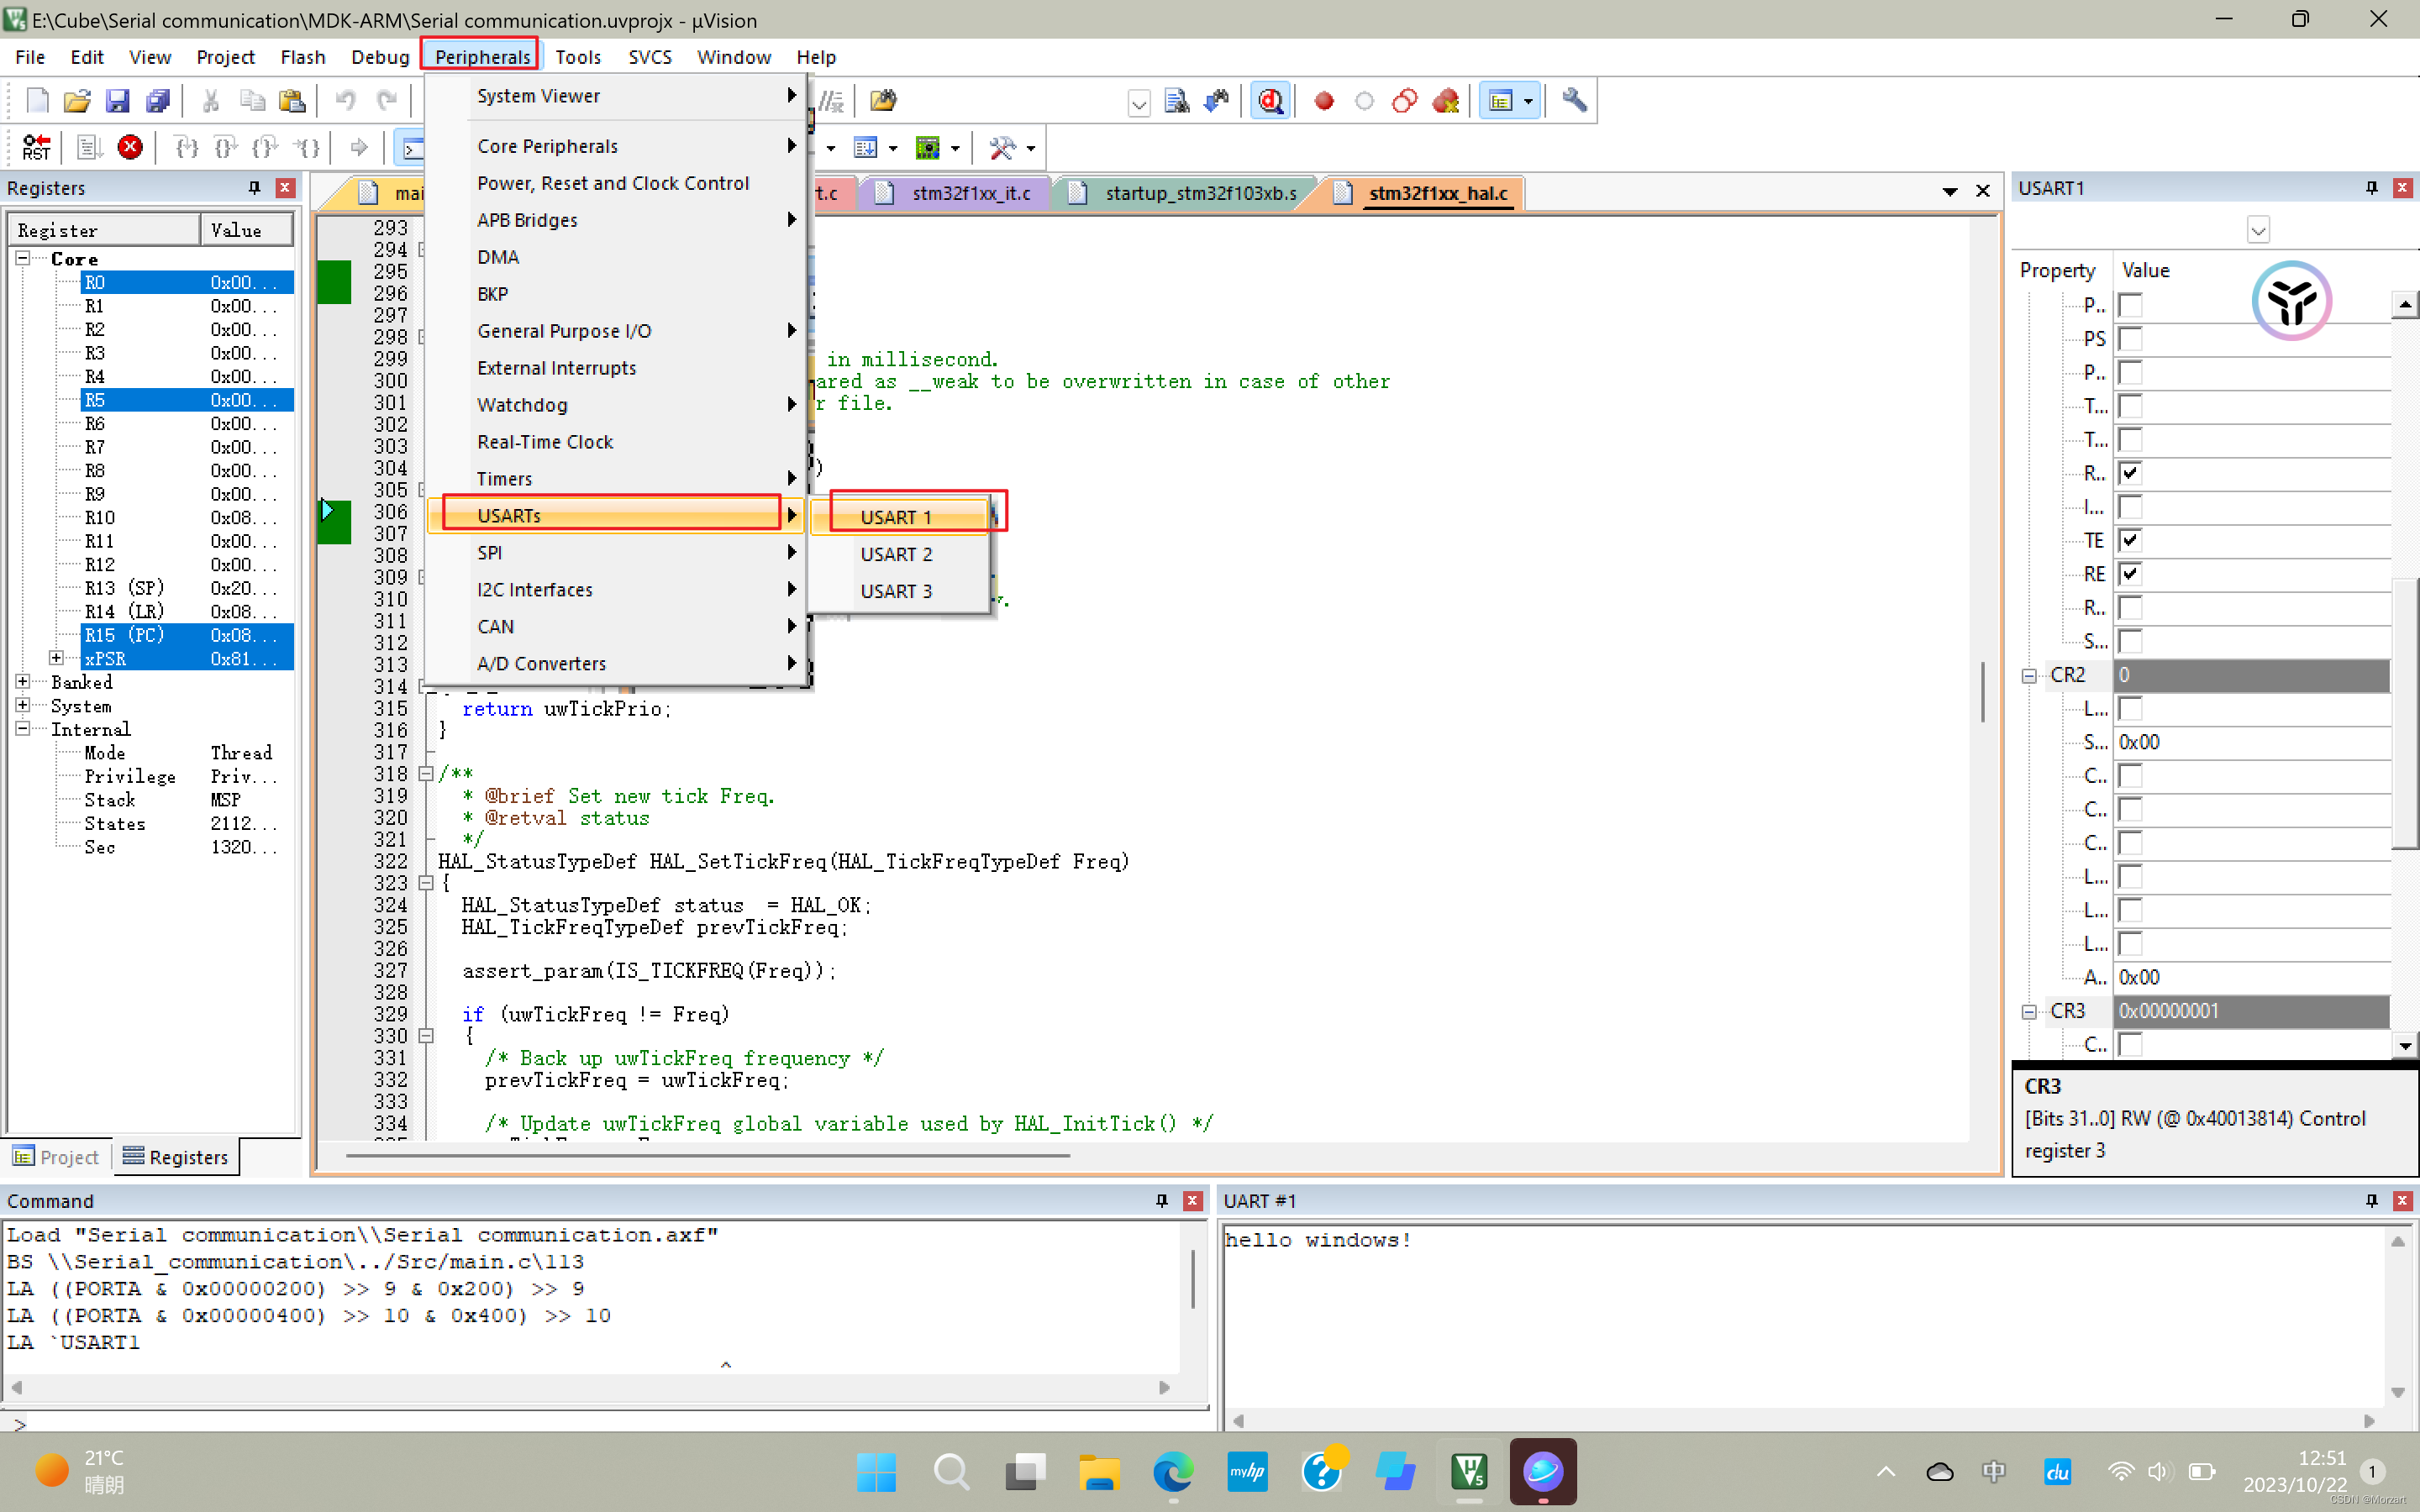2420x1512 pixels.
Task: Open the Toolbox hammer icon
Action: click(x=1002, y=148)
